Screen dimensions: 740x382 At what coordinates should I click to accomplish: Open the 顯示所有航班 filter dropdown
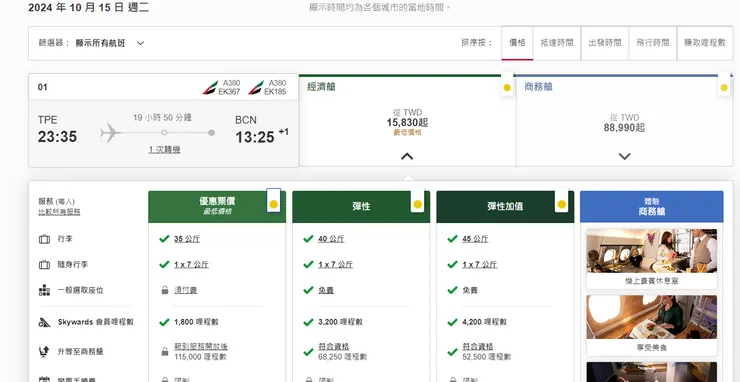[110, 43]
